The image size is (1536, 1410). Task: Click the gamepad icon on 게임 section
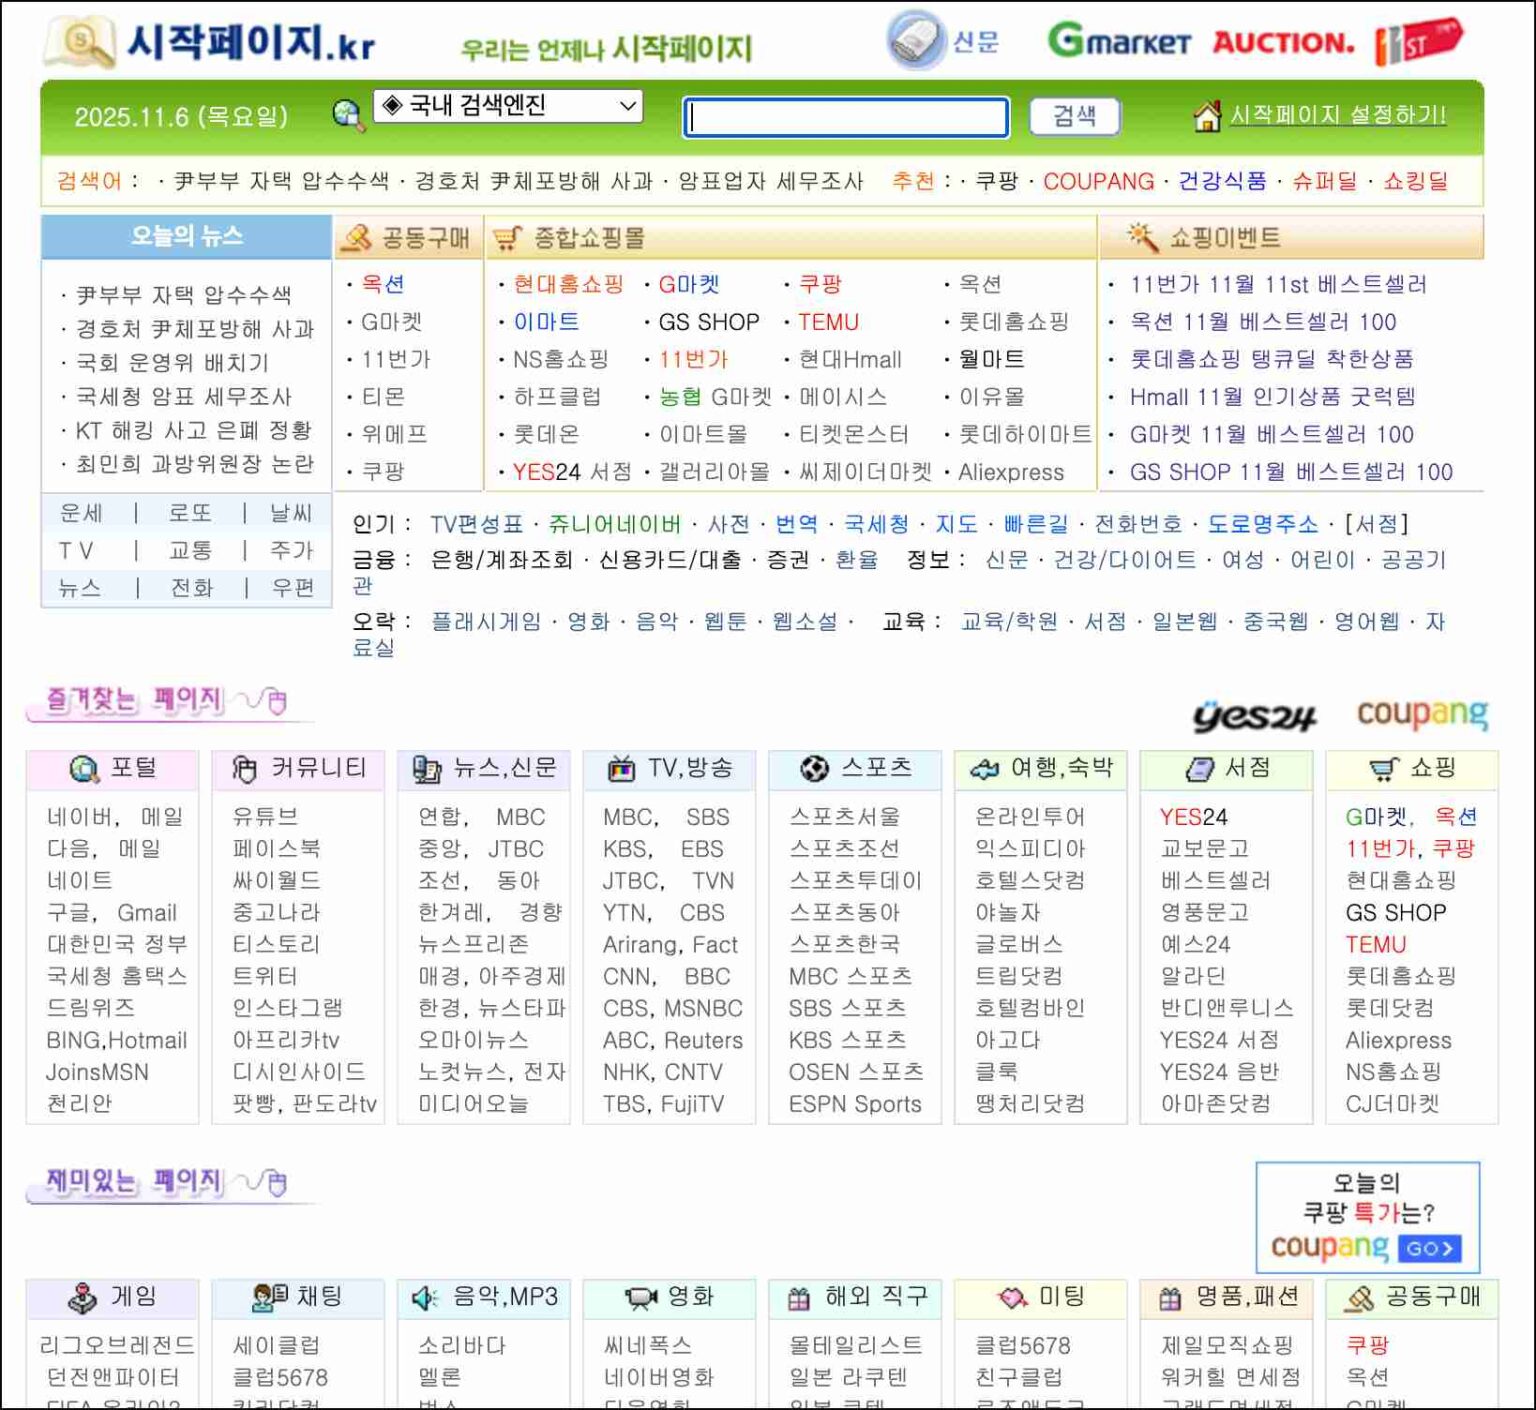click(82, 1297)
